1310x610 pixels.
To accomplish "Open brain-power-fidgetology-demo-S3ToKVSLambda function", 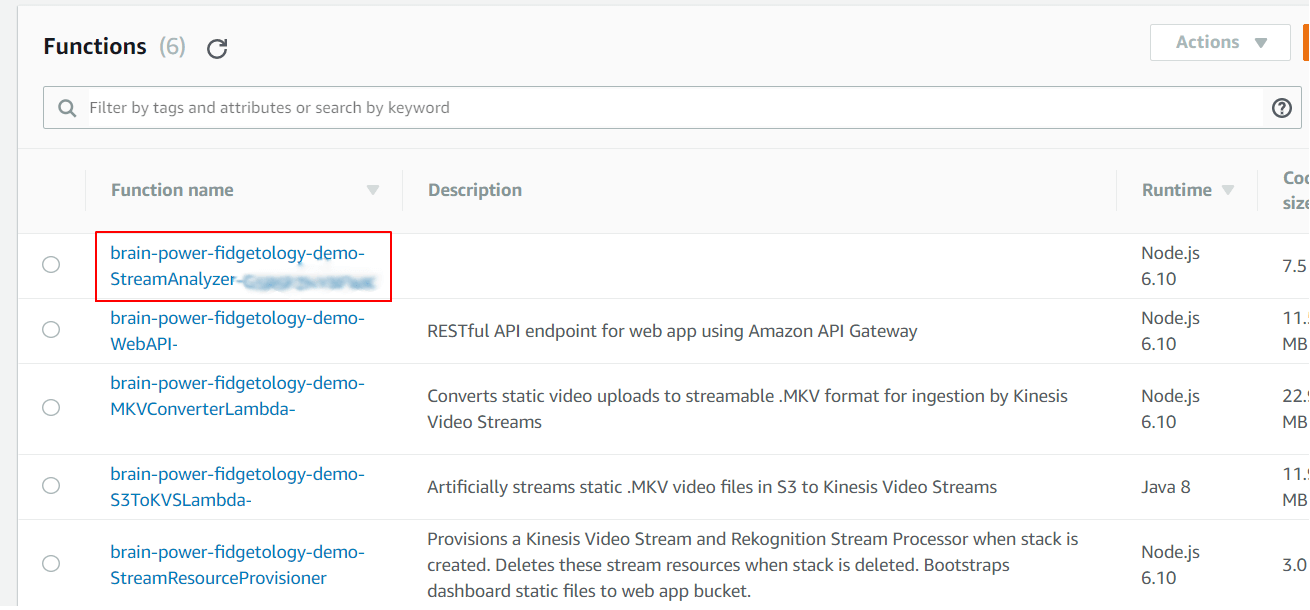I will tap(238, 486).
